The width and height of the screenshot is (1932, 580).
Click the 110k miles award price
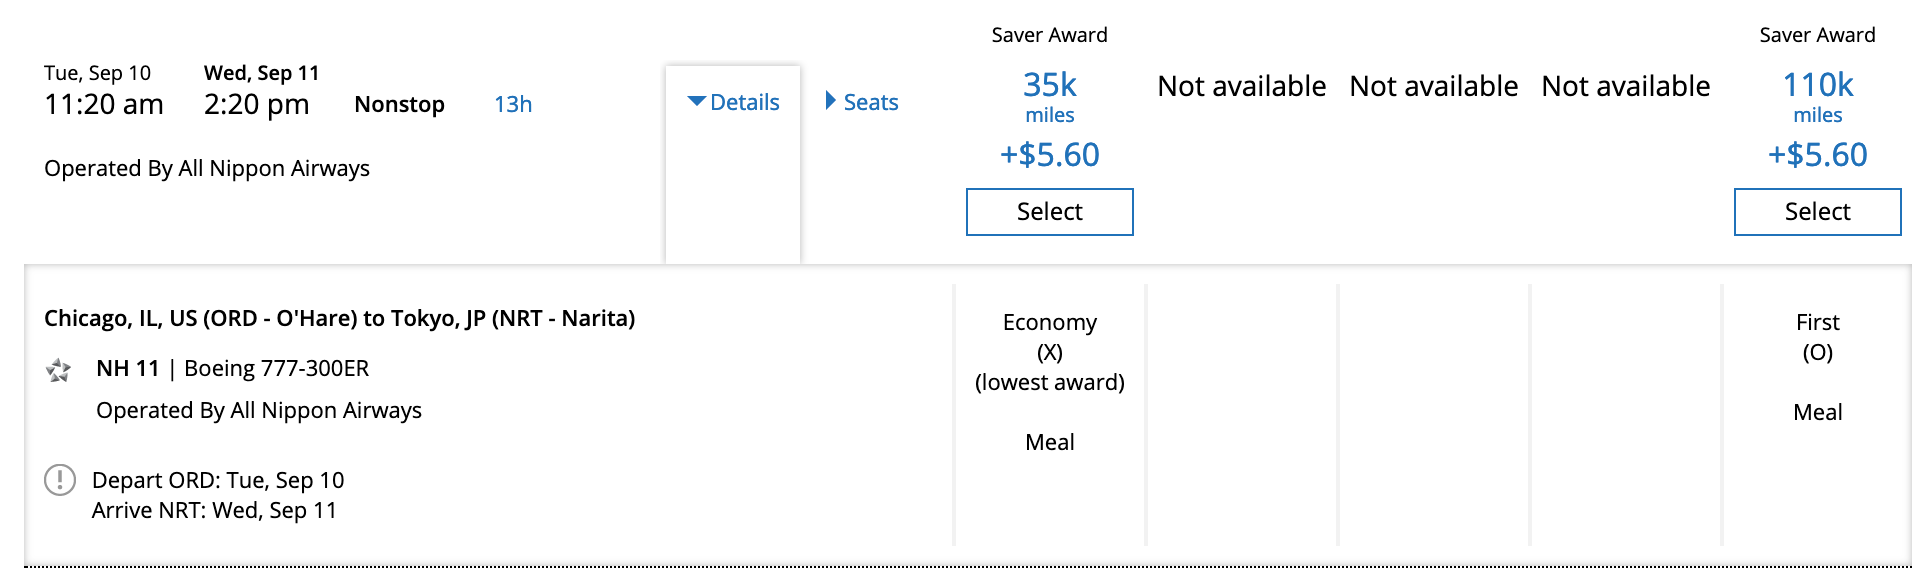(x=1817, y=96)
